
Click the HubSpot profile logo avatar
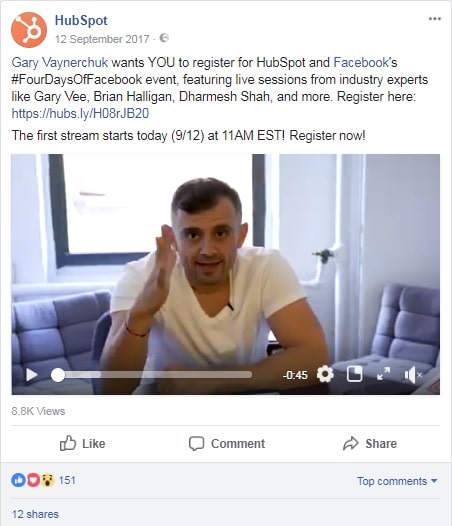(x=29, y=30)
